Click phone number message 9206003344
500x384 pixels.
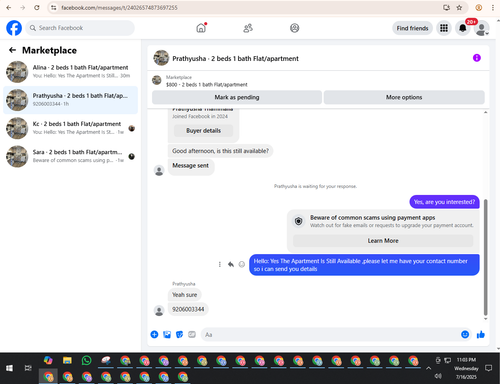point(188,309)
